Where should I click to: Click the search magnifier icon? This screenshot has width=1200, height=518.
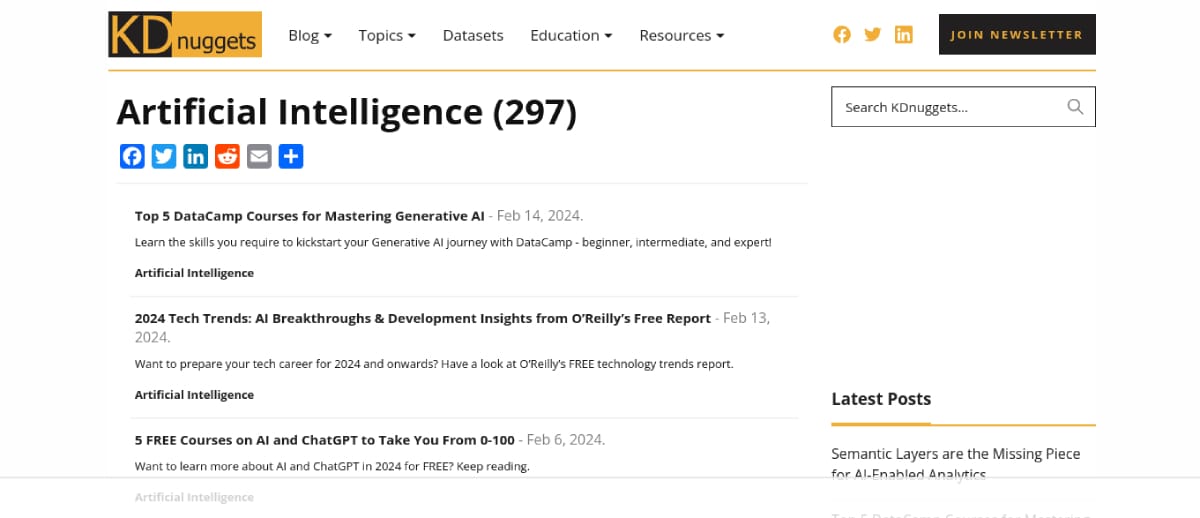tap(1075, 107)
